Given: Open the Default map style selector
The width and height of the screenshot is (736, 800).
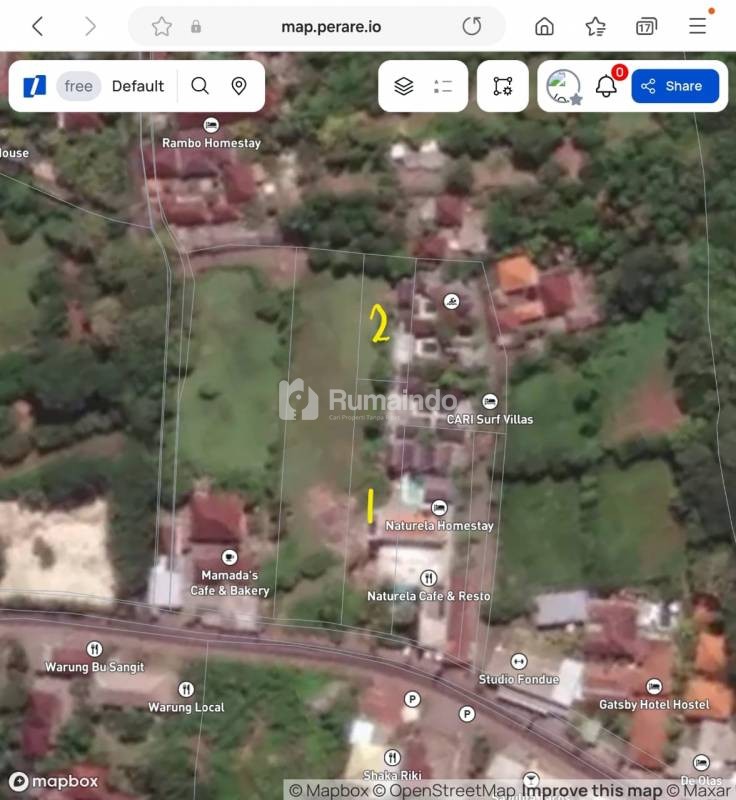Looking at the screenshot, I should point(138,86).
